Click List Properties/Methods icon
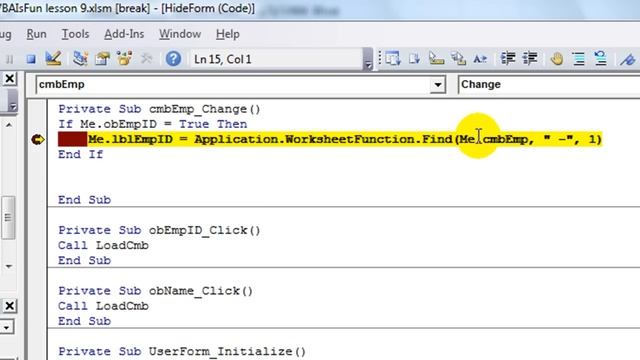The image size is (640, 360). click(393, 59)
